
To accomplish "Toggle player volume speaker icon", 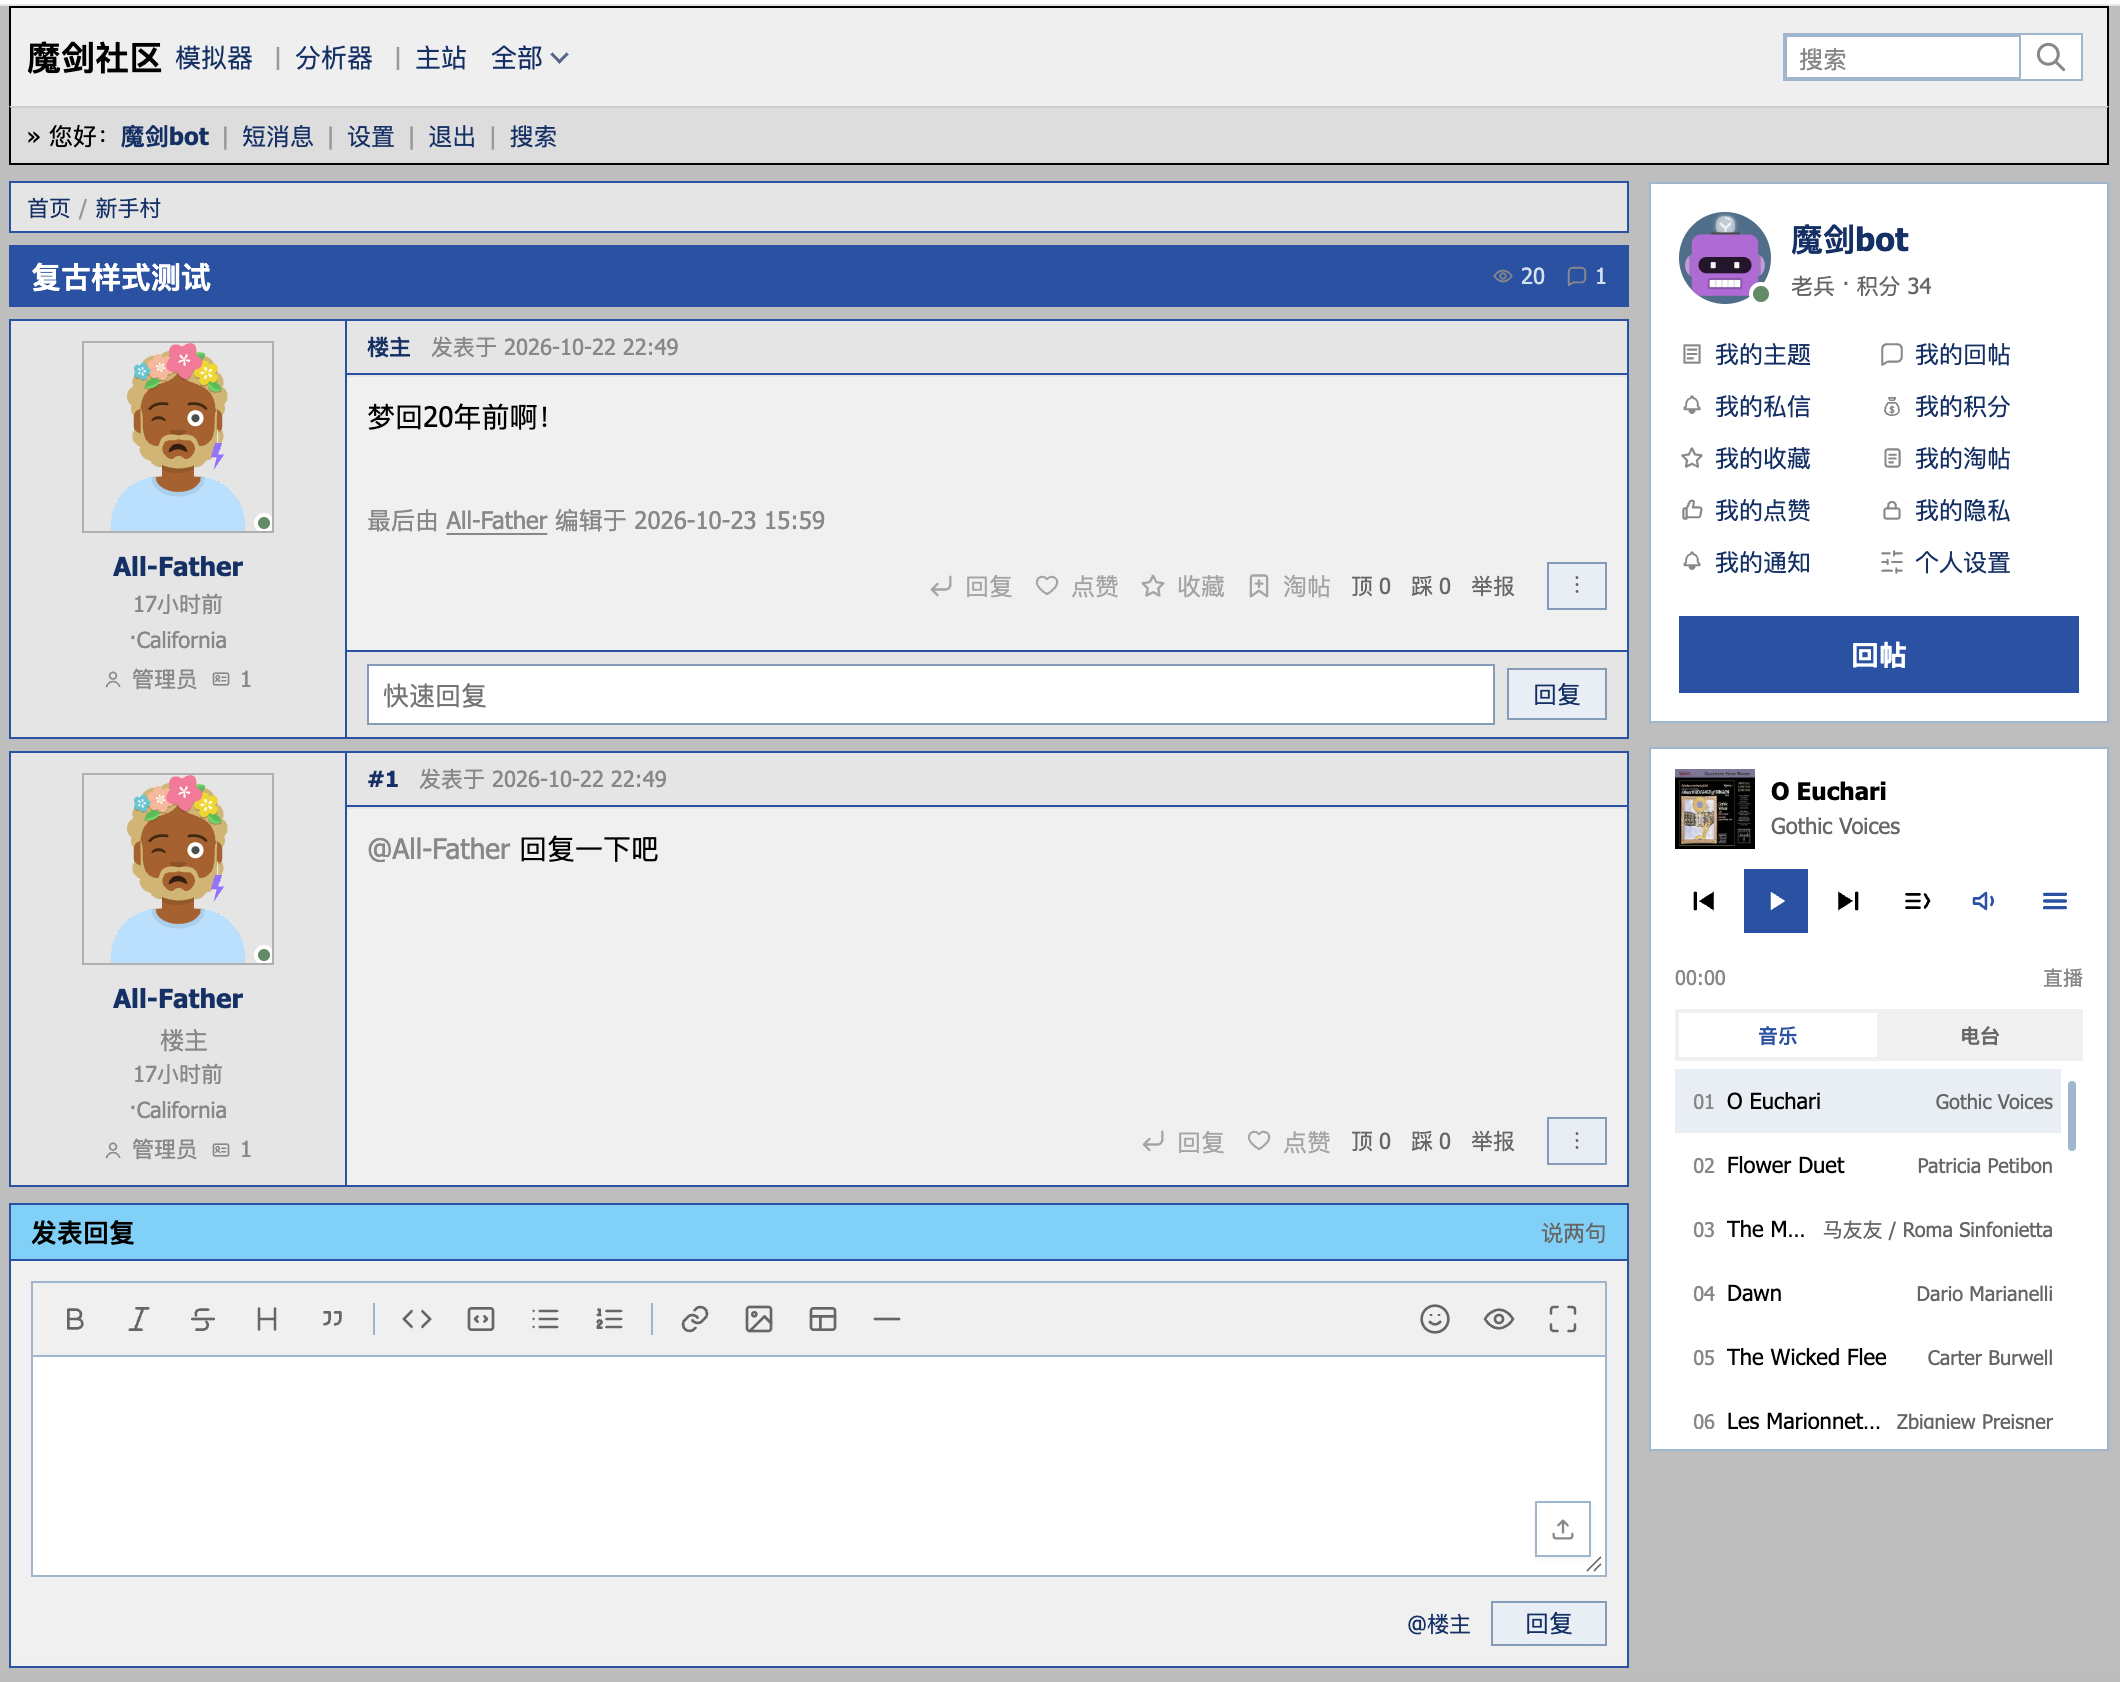I will click(1984, 901).
